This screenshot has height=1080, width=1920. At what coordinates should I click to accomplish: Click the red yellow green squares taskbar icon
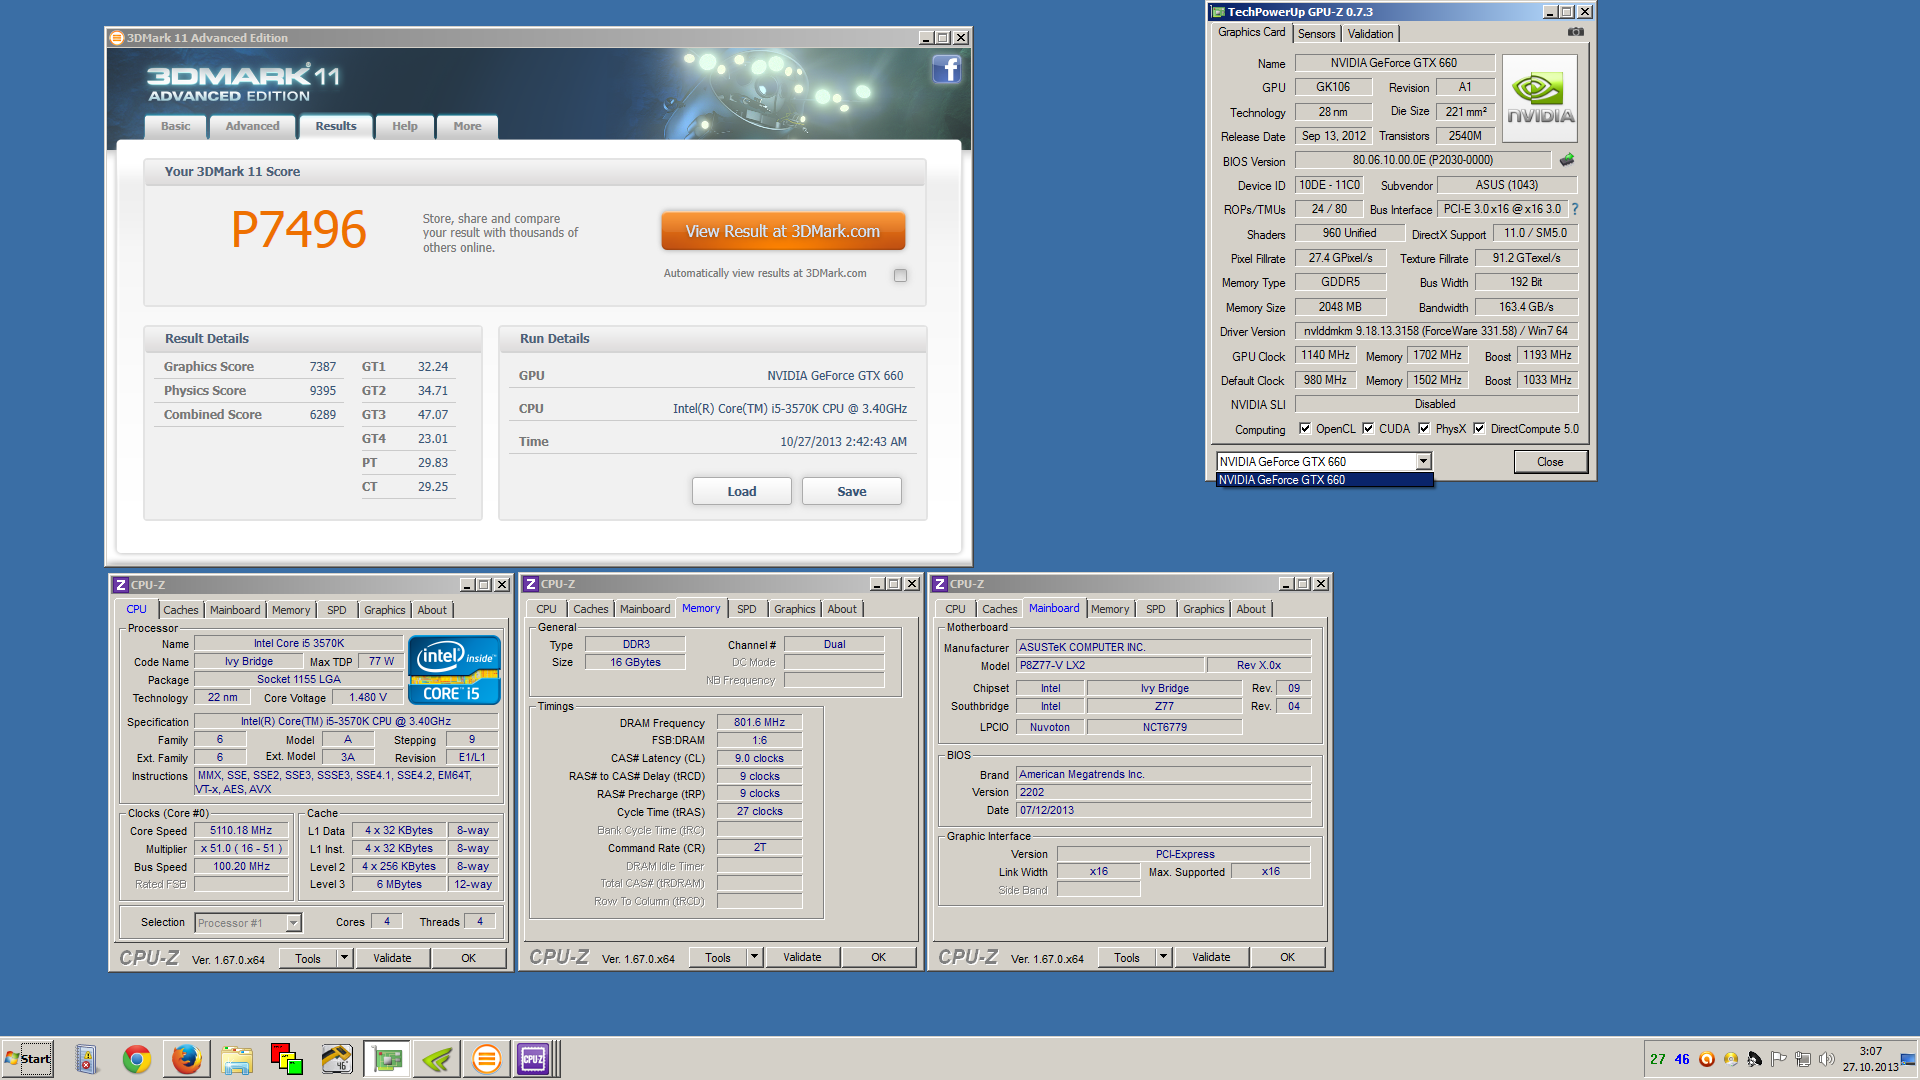pyautogui.click(x=287, y=1059)
